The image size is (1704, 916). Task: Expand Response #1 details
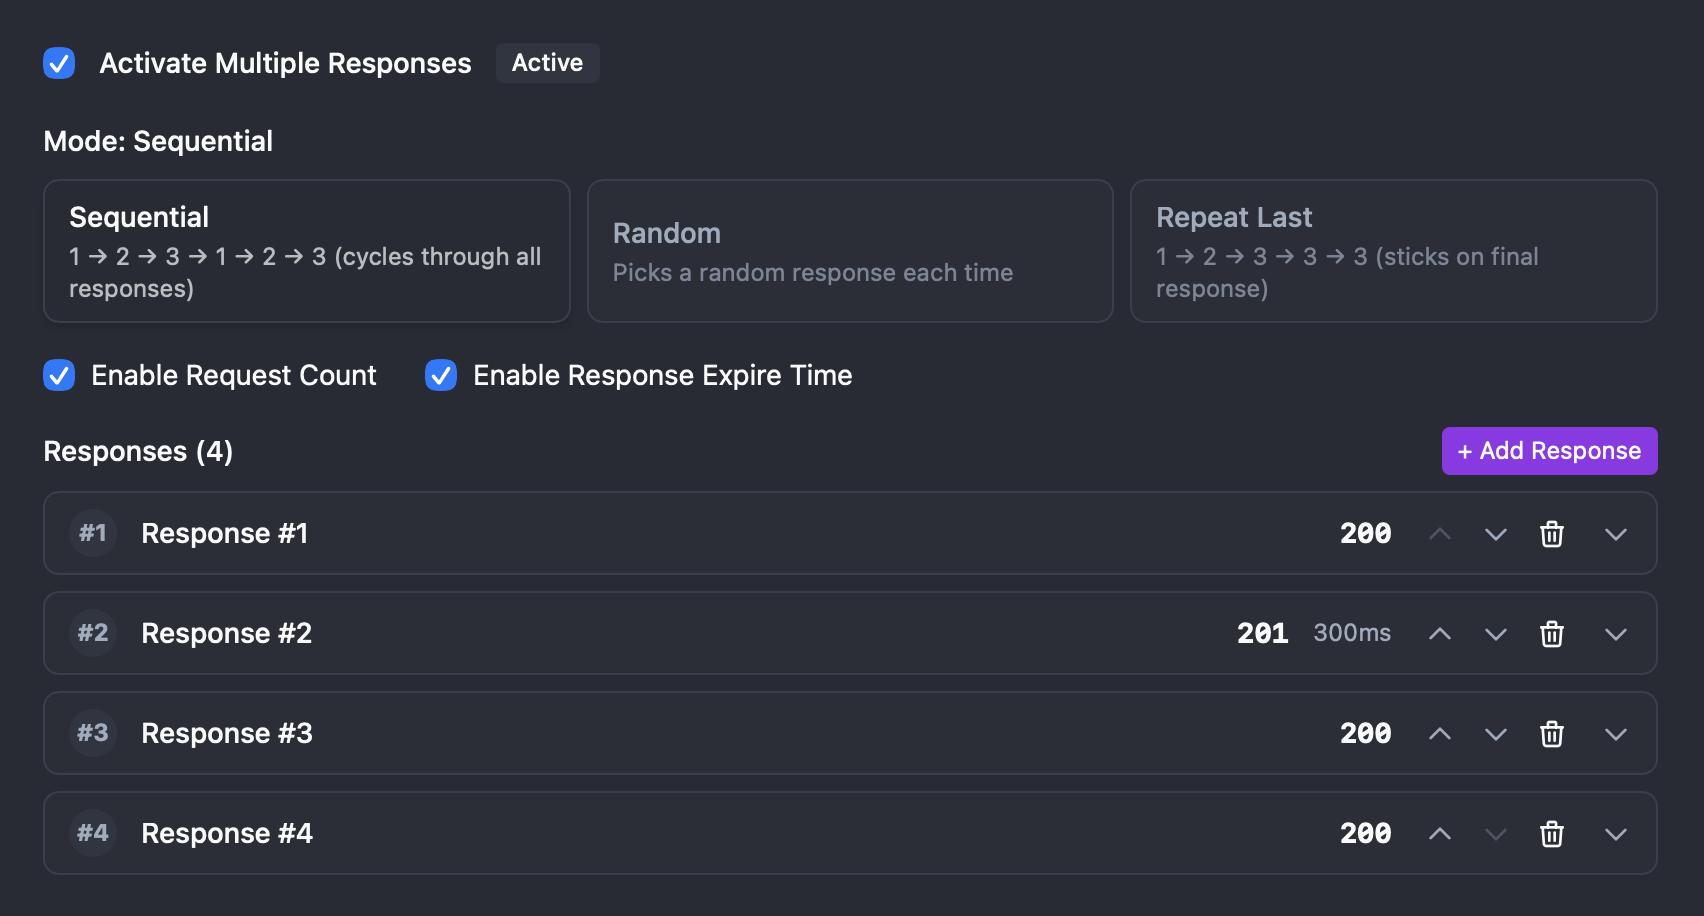click(1616, 534)
